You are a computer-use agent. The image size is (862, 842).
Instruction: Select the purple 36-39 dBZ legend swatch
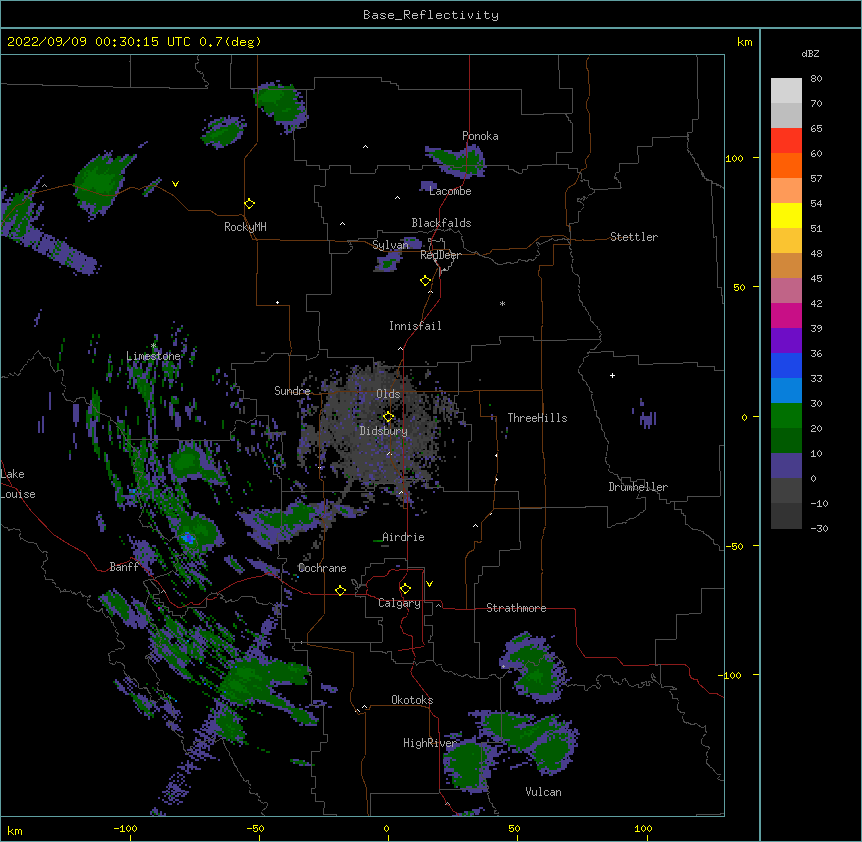tap(786, 340)
